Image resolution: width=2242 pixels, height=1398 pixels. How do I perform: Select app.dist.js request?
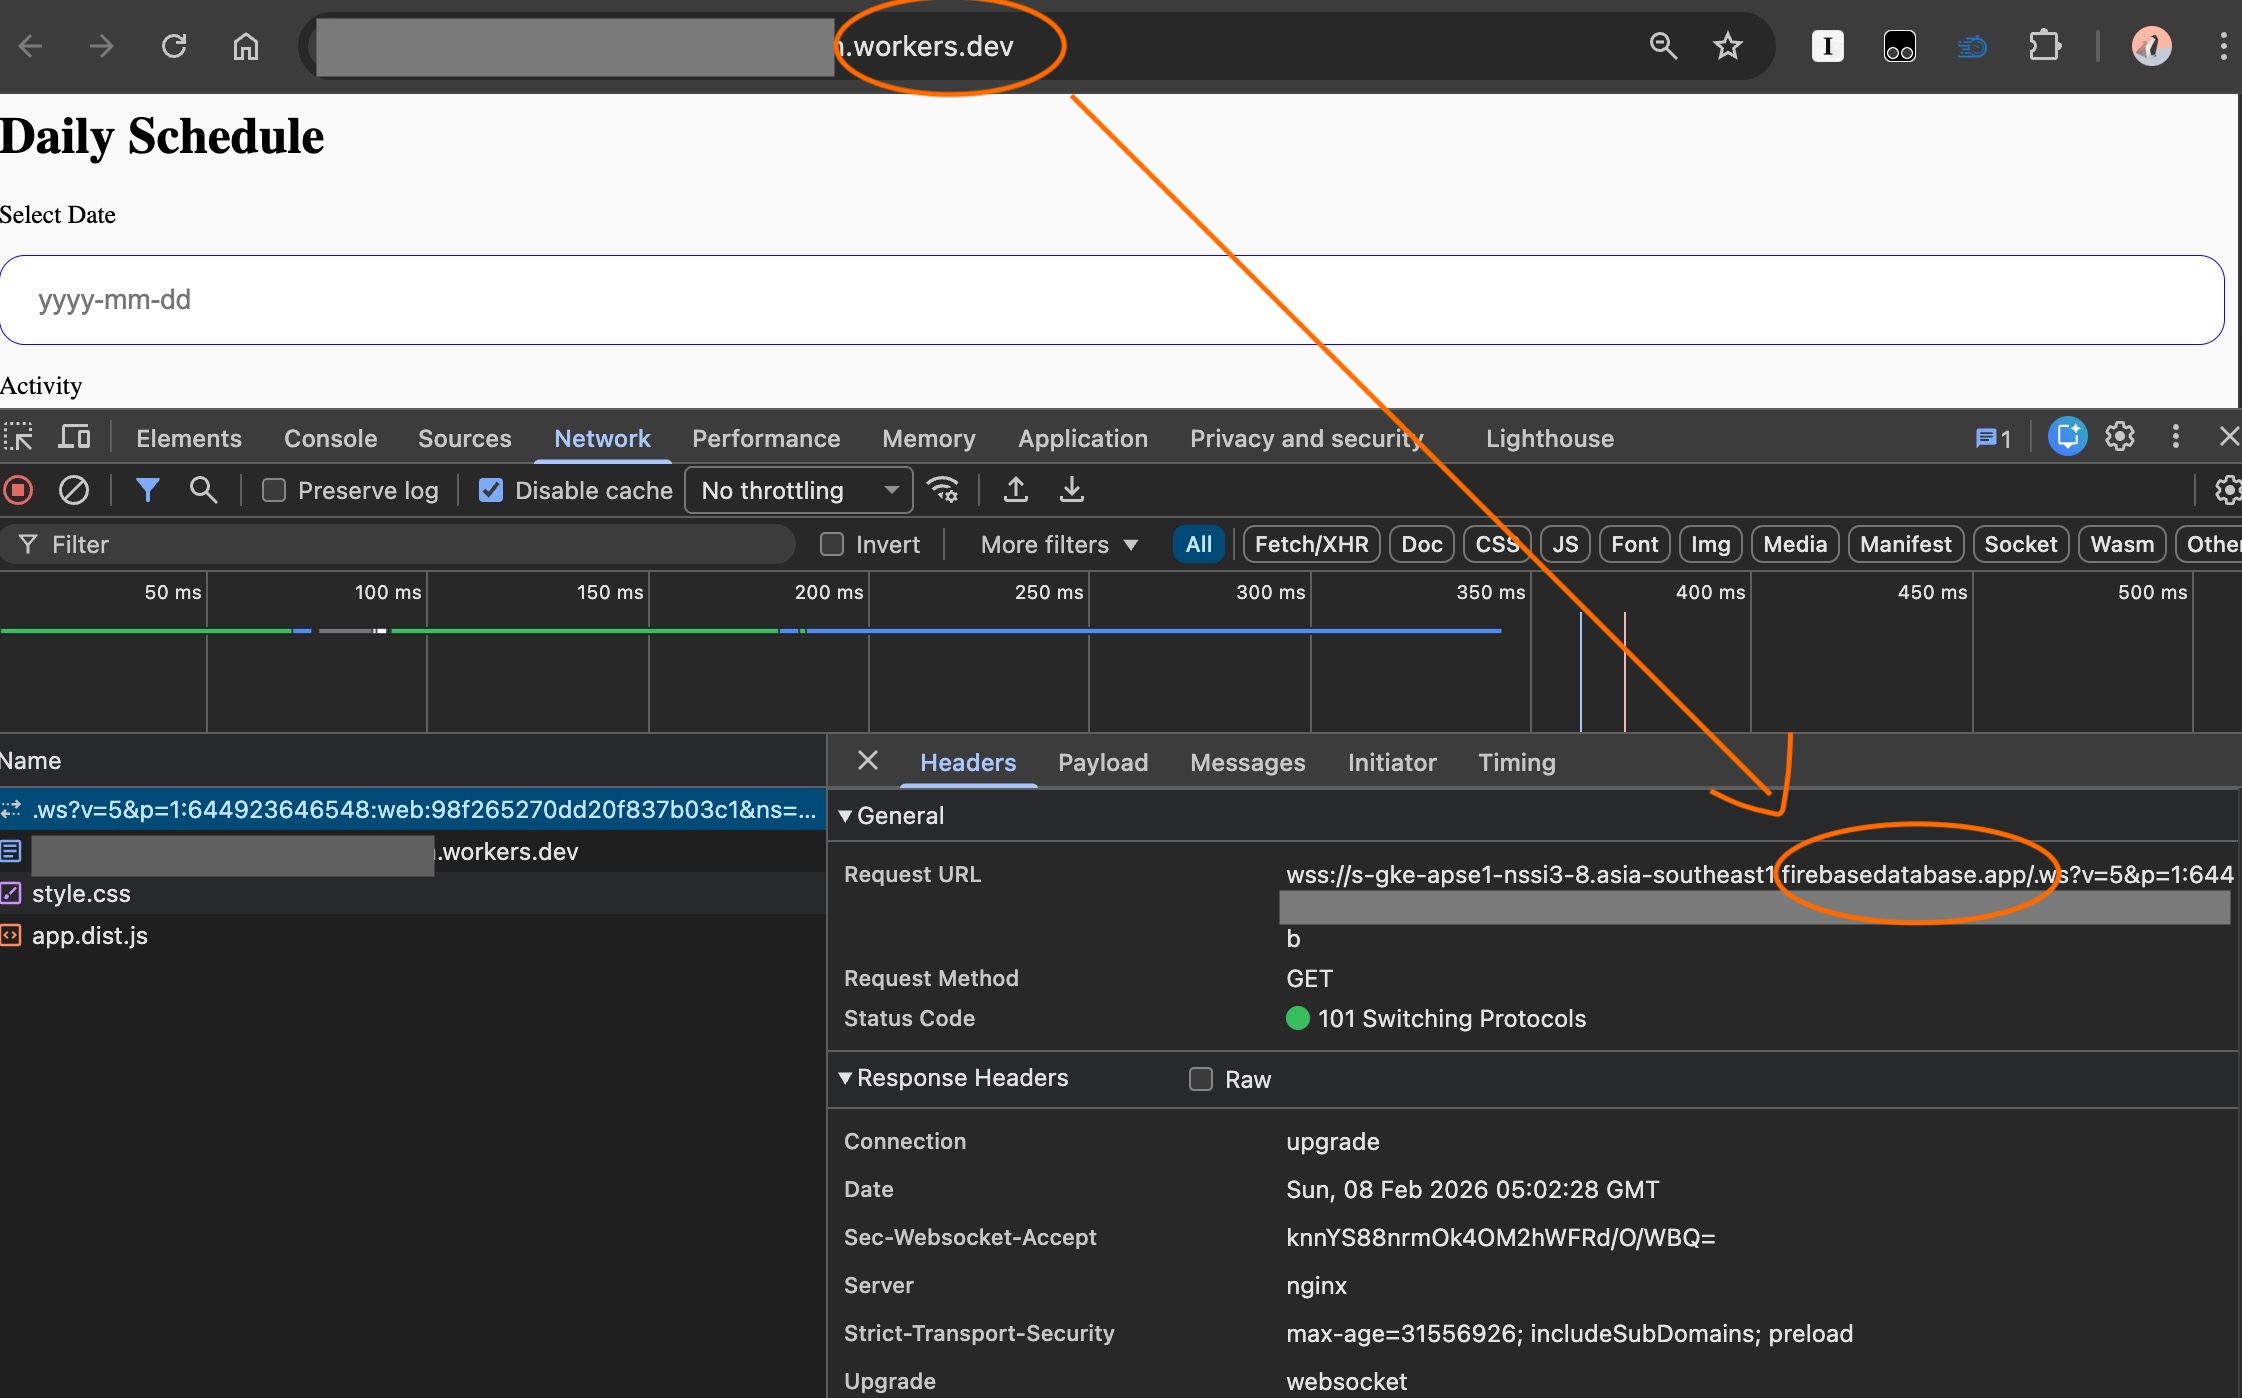[90, 936]
